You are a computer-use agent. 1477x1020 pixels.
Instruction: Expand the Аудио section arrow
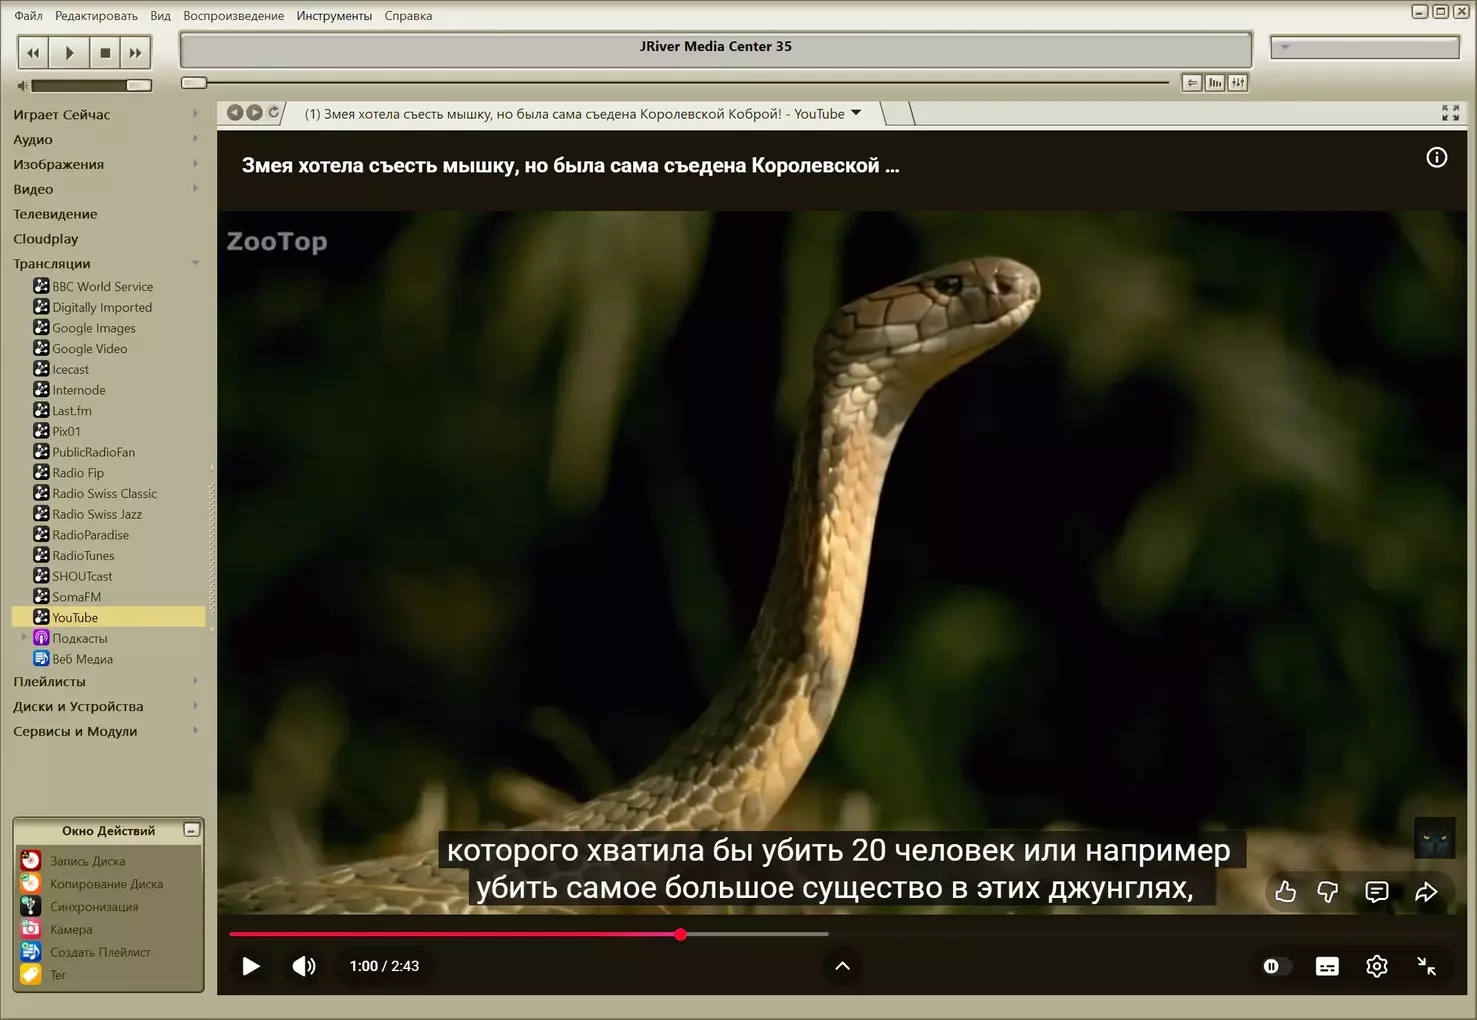click(x=195, y=139)
